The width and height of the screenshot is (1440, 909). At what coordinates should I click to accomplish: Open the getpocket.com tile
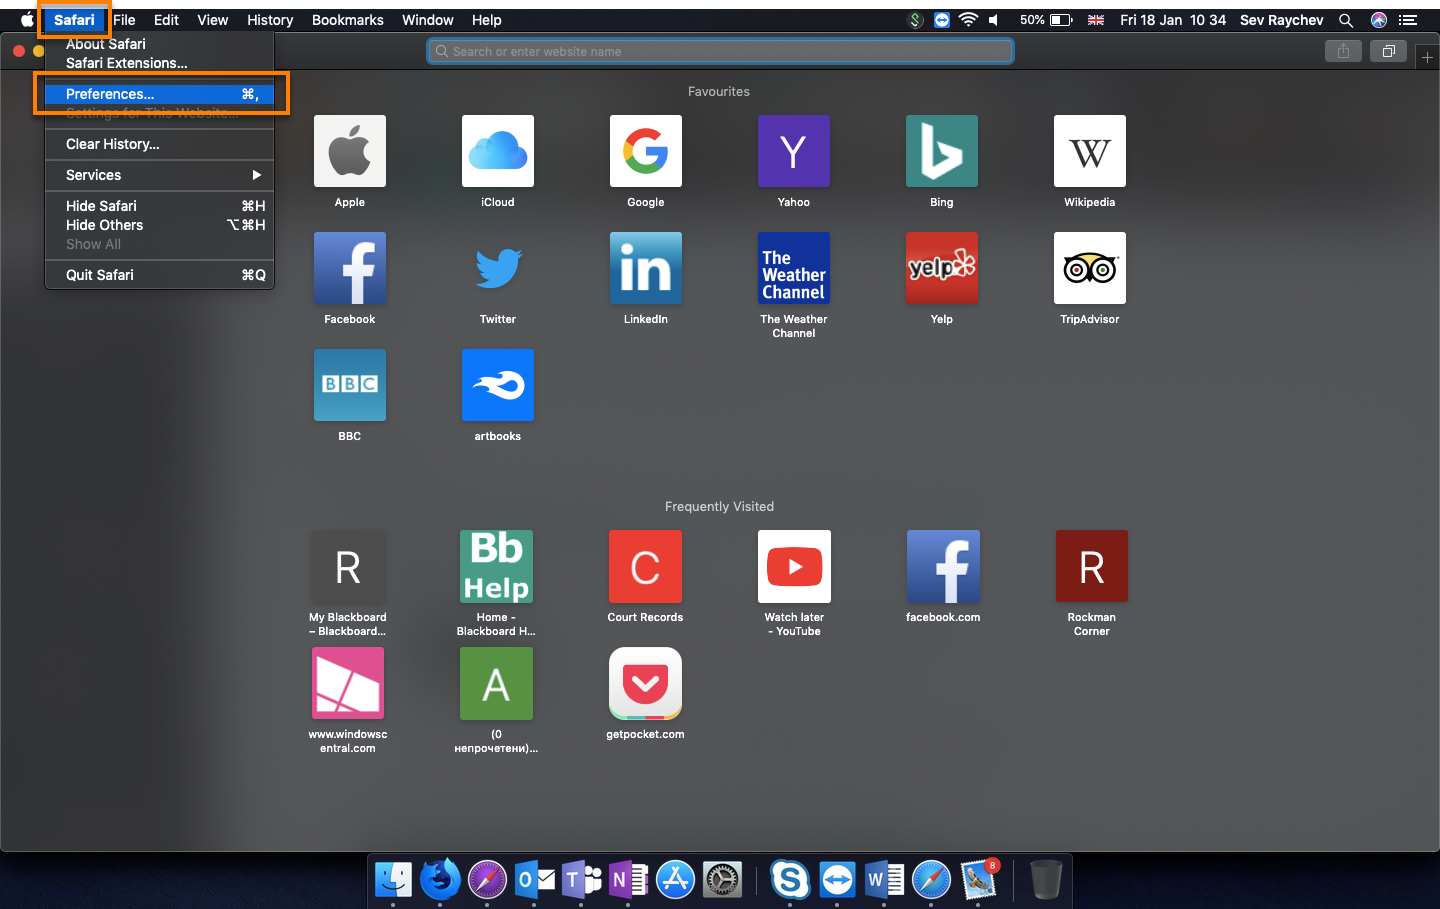coord(645,683)
